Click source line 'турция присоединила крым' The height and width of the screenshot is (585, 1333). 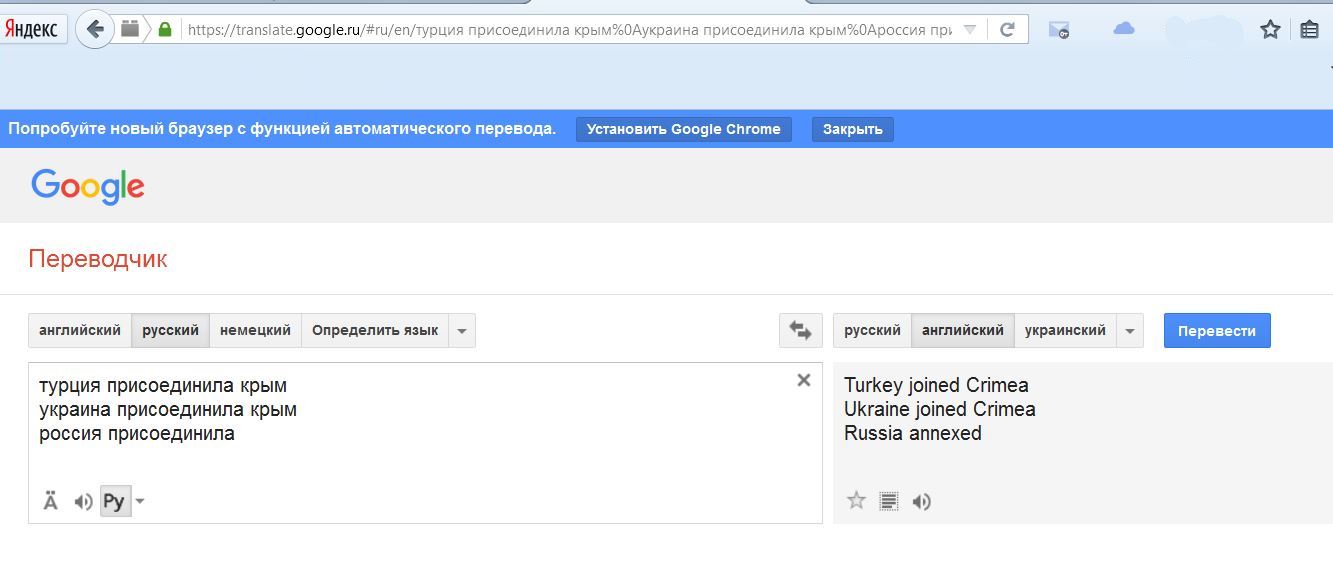[x=163, y=386]
